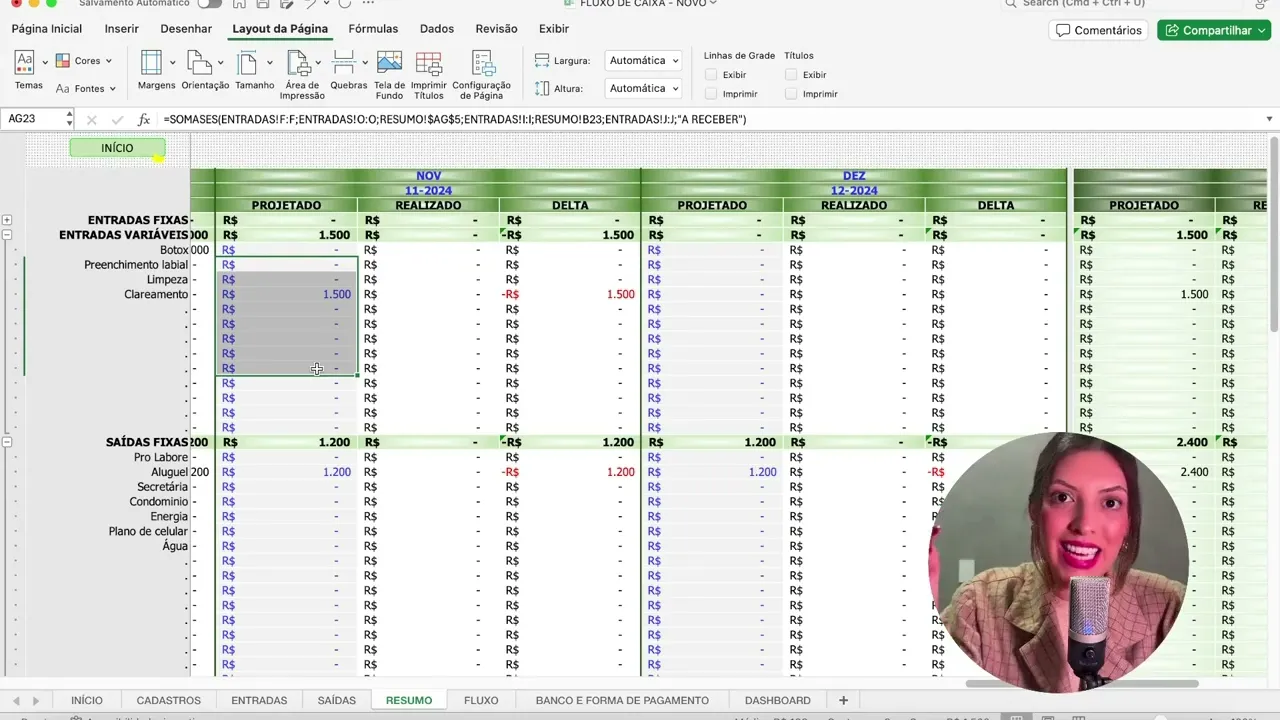Expand the formula bar chevron
This screenshot has width=1280, height=720.
[x=1270, y=119]
